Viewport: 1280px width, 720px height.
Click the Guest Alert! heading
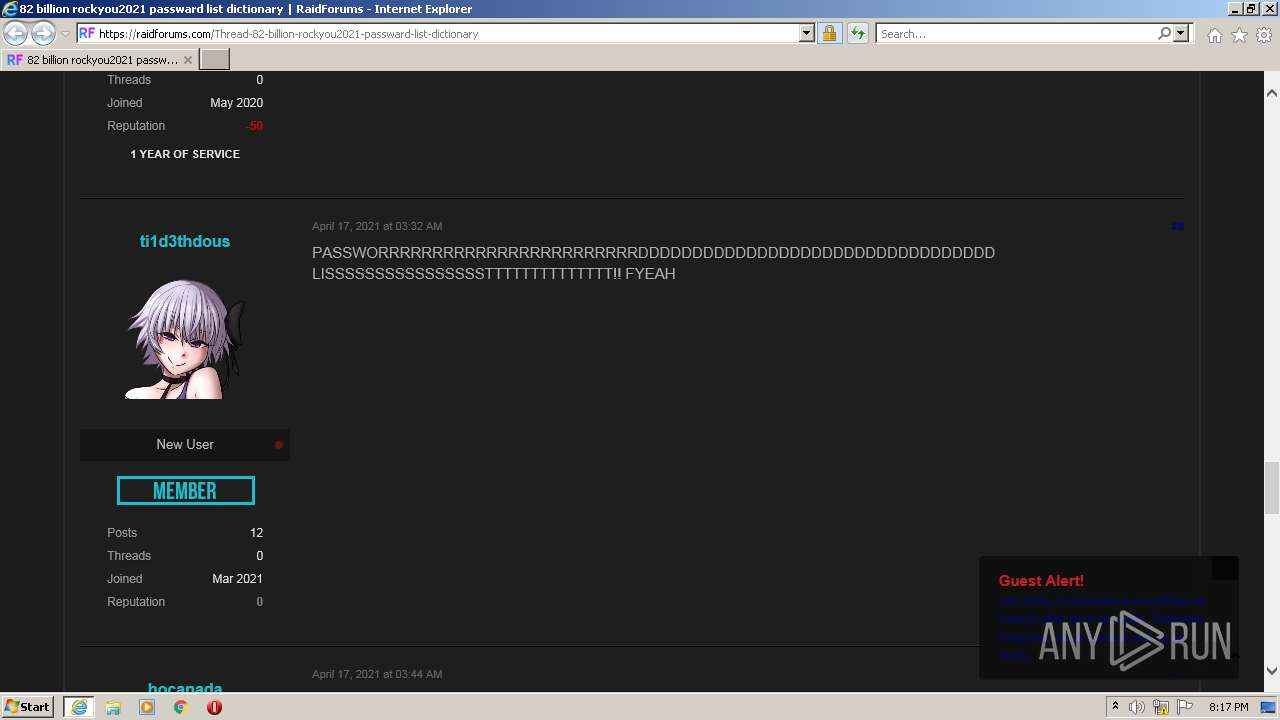tap(1041, 581)
